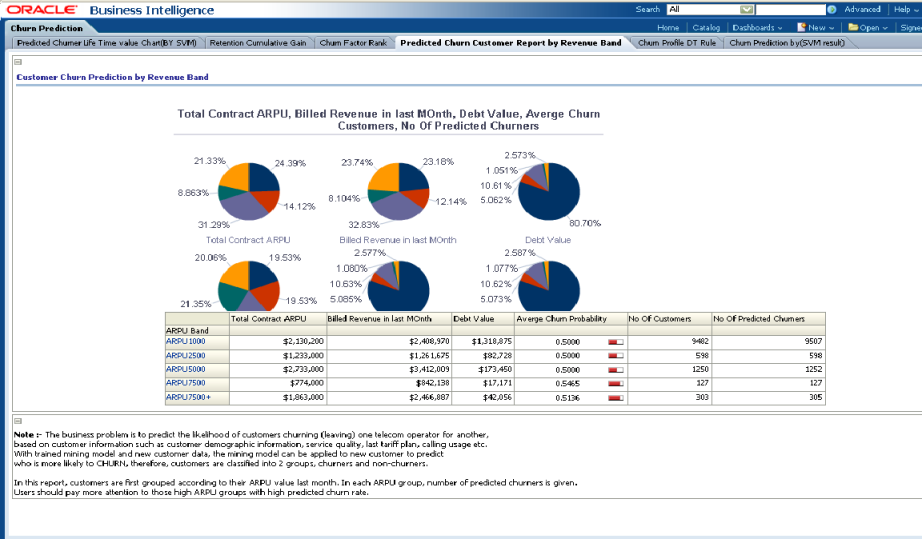Drill into ARPU2500 band link
The image size is (922, 539).
(x=185, y=356)
